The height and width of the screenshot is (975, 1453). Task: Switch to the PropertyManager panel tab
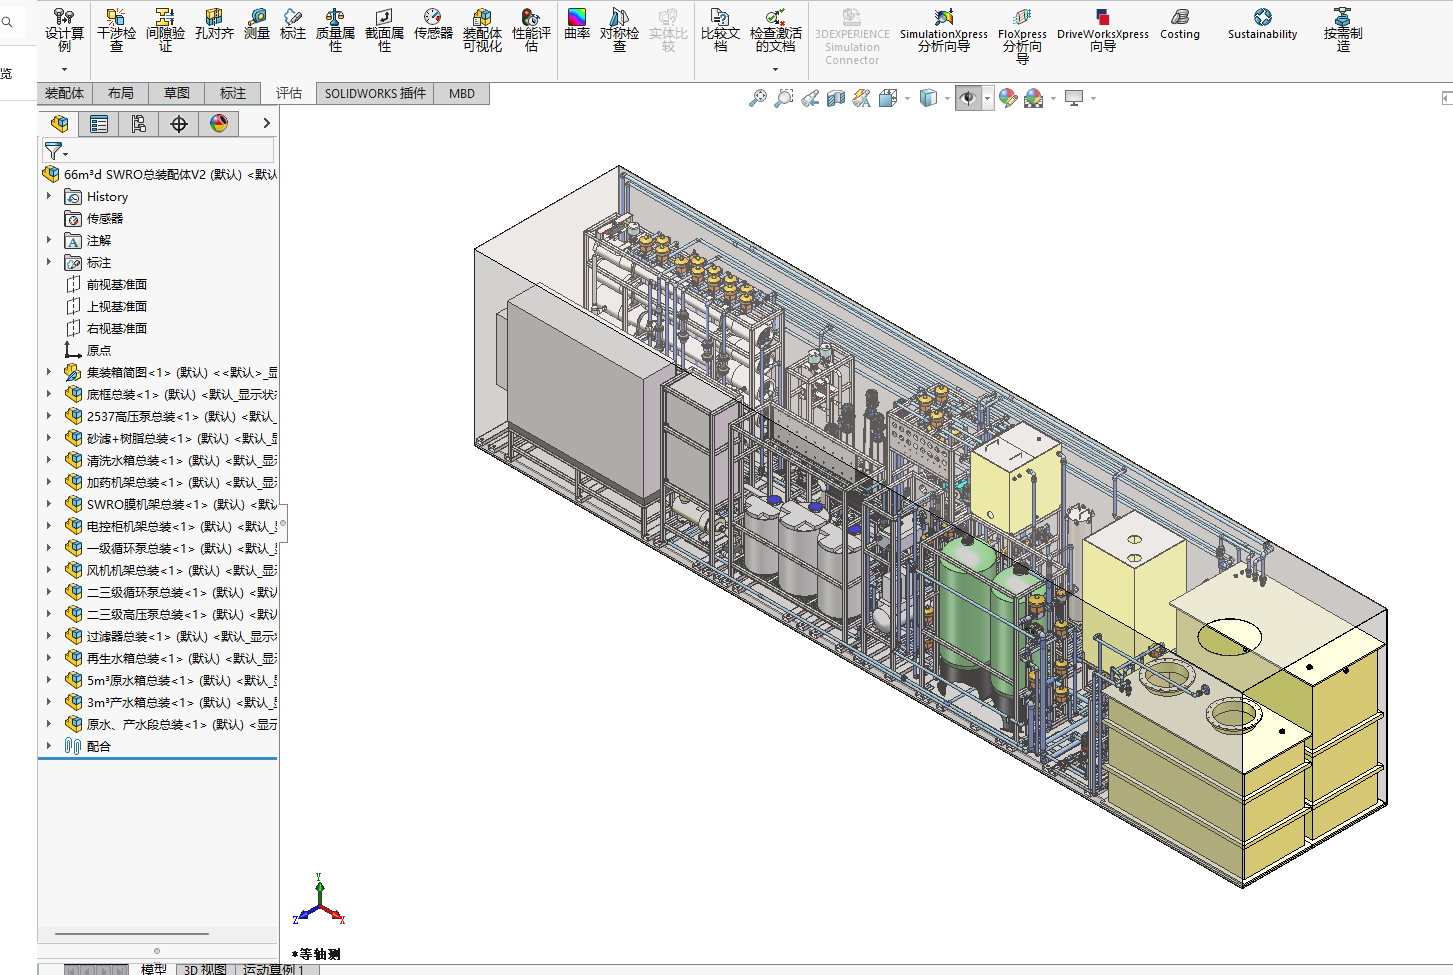99,124
